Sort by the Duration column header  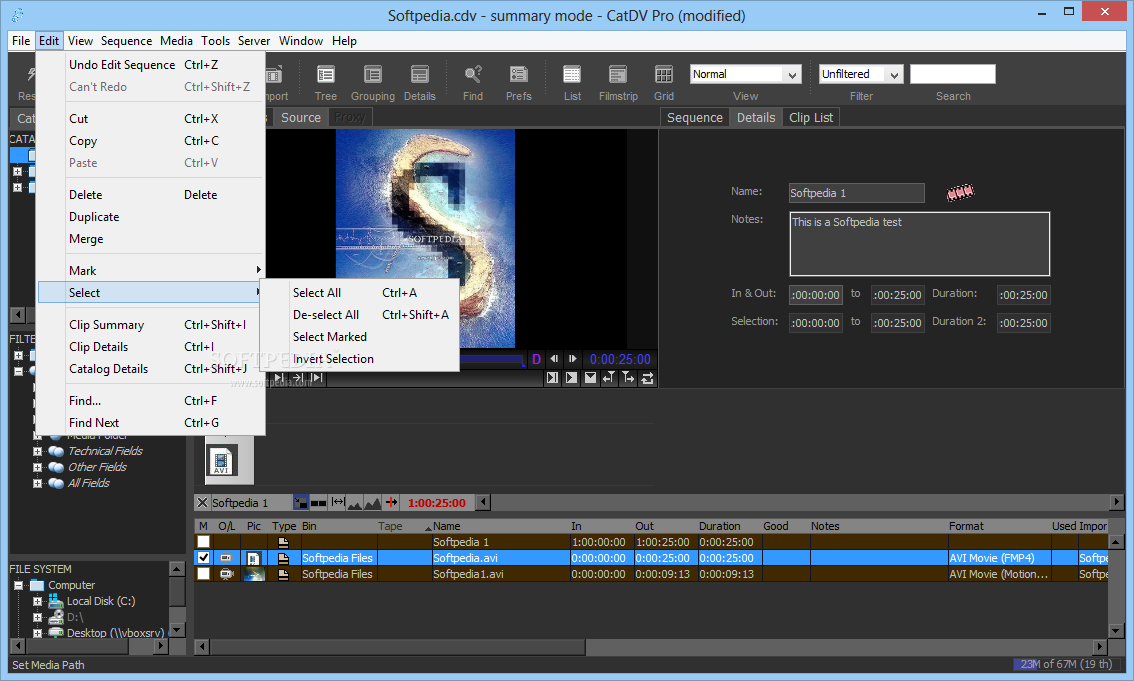click(719, 526)
